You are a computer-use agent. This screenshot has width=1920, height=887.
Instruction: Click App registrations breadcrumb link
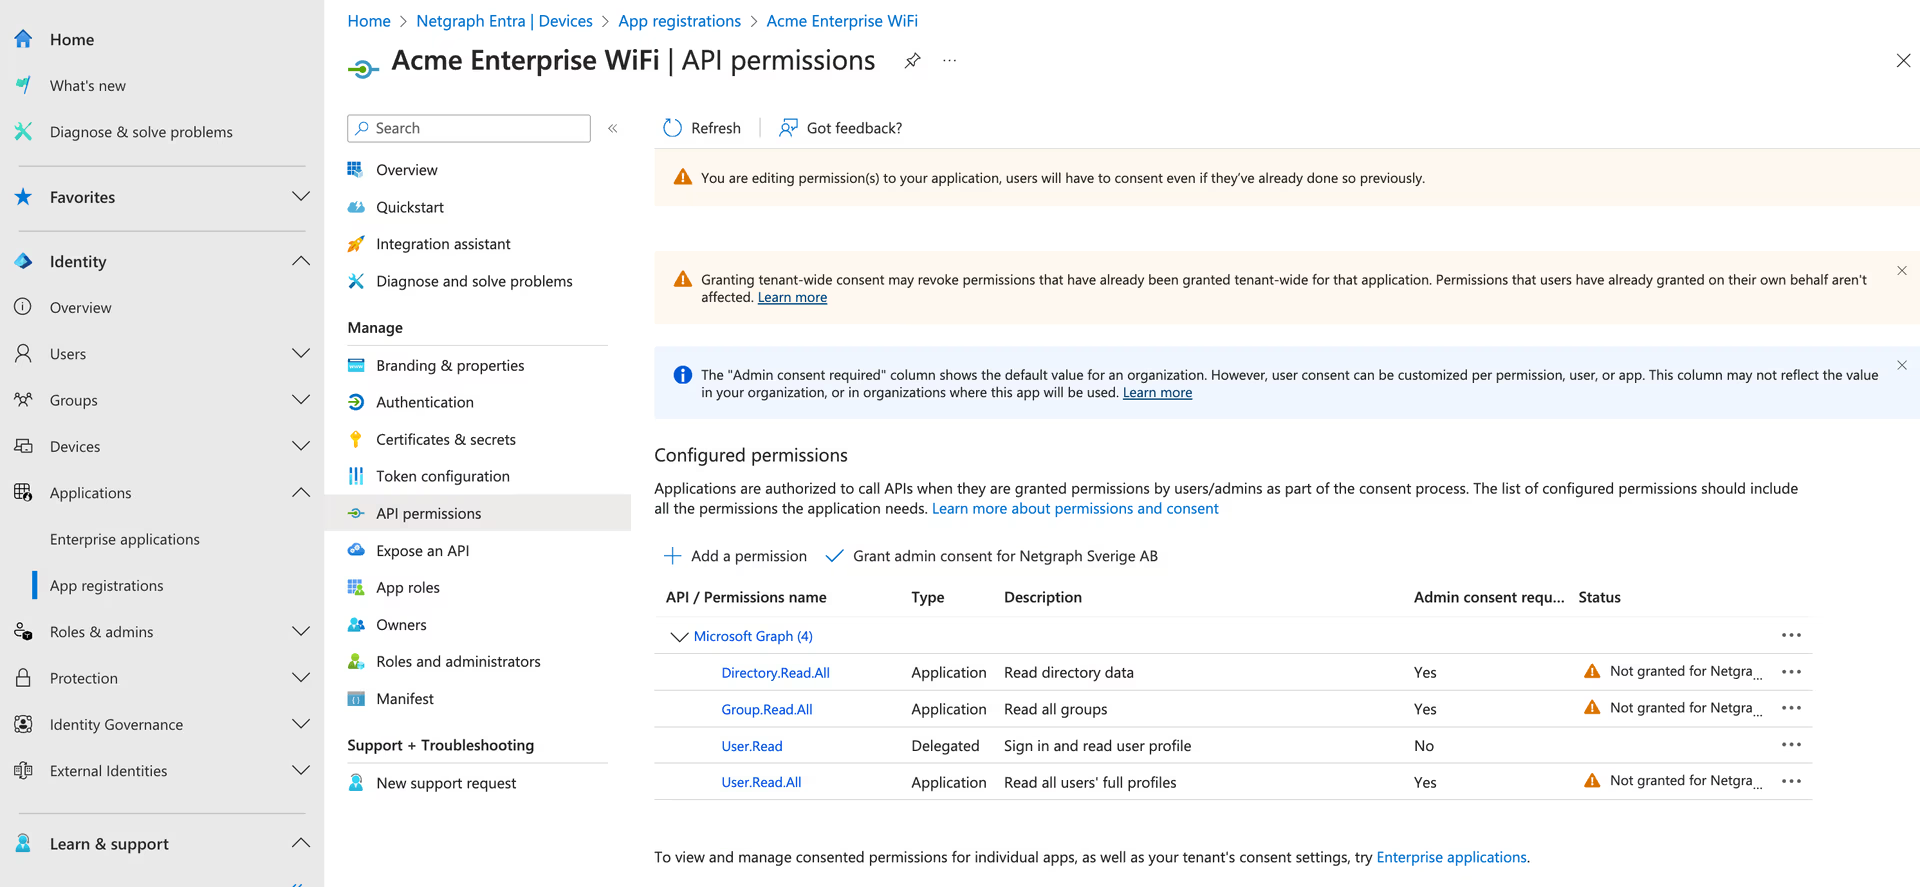click(x=680, y=21)
